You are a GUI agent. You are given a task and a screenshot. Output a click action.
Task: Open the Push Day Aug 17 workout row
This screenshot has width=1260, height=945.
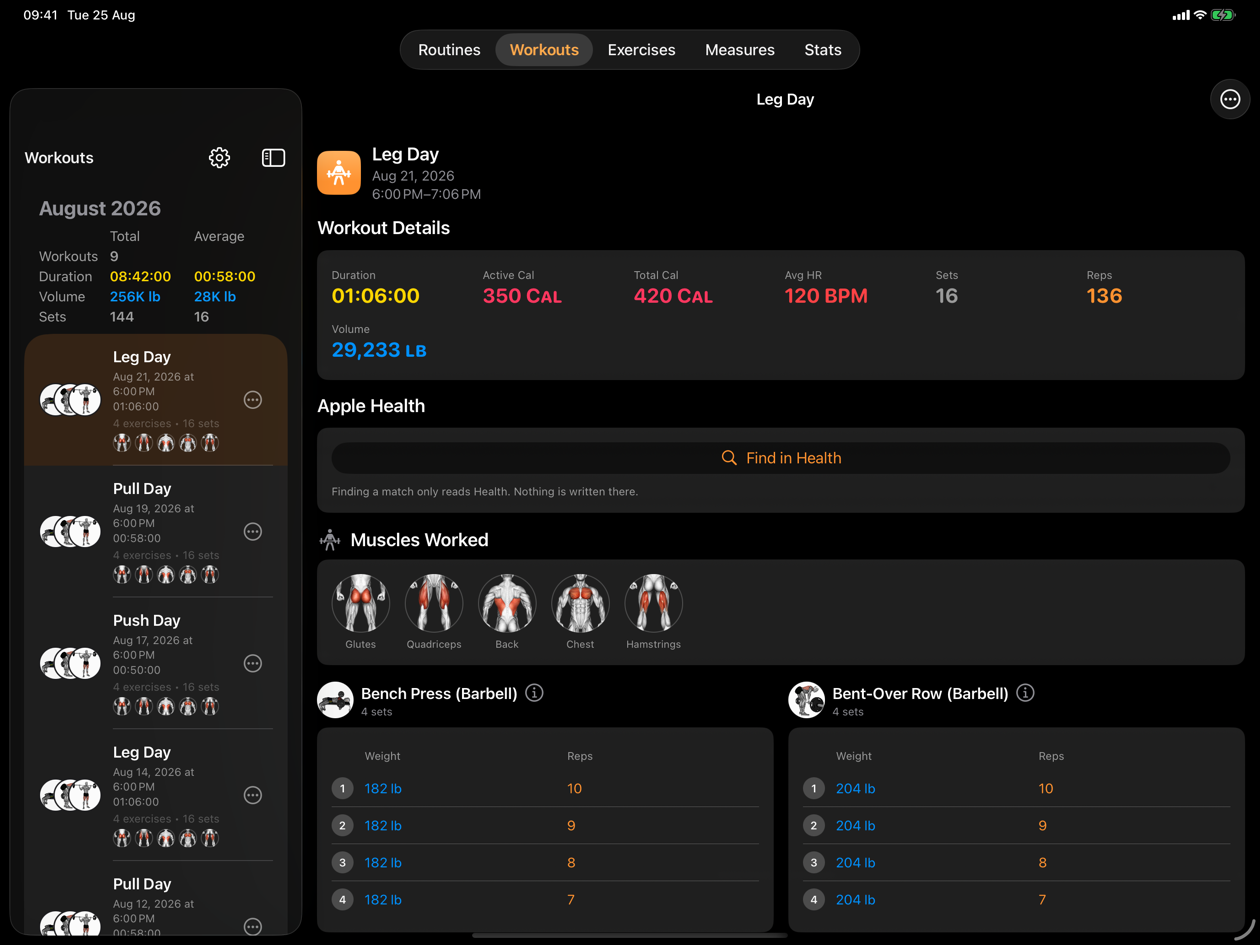156,664
